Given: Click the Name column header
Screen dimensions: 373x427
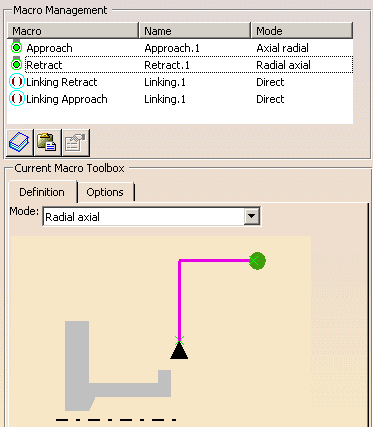Looking at the screenshot, I should click(195, 31).
